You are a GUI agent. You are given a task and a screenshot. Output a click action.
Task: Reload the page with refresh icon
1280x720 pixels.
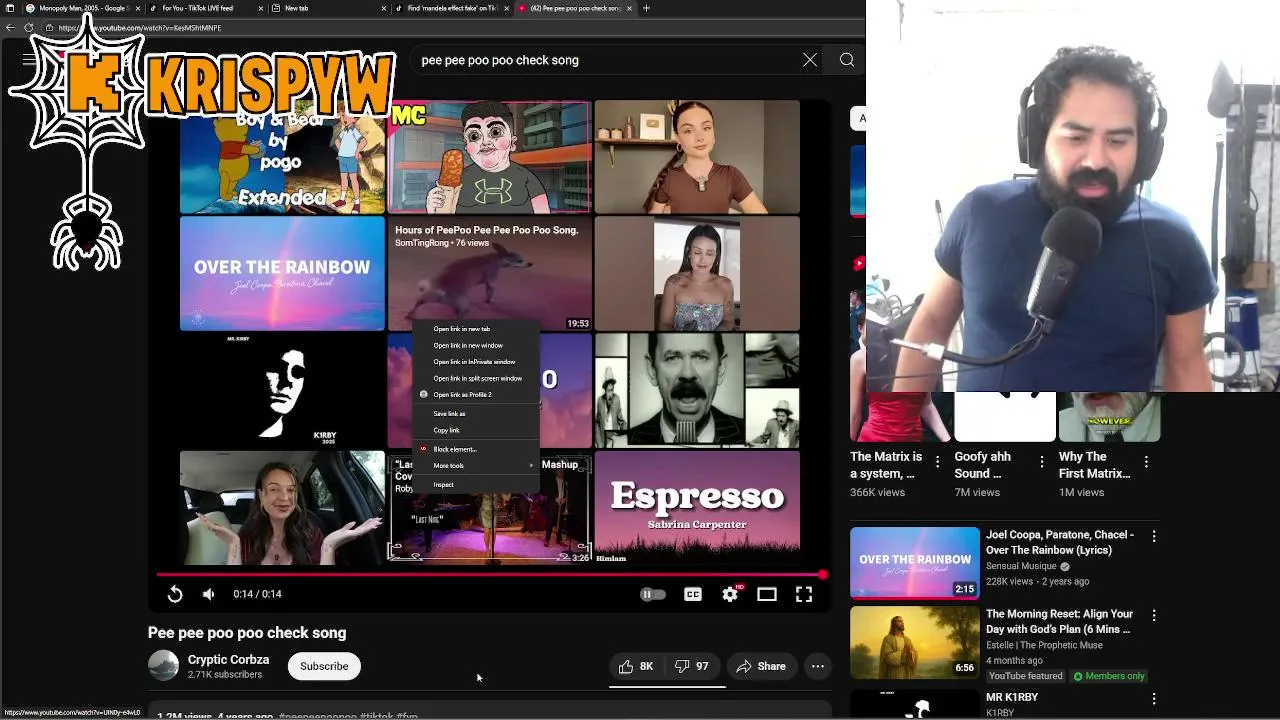pos(27,28)
